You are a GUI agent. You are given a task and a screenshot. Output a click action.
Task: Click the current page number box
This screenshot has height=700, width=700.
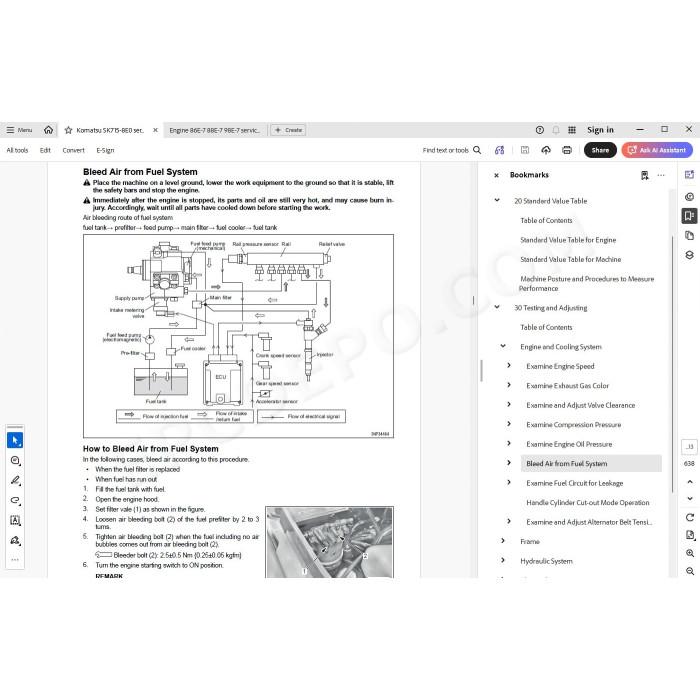[x=689, y=446]
